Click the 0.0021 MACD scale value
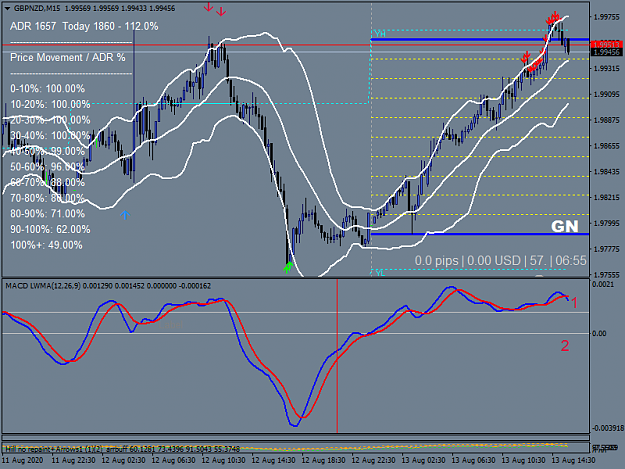The height and width of the screenshot is (469, 625). click(603, 285)
